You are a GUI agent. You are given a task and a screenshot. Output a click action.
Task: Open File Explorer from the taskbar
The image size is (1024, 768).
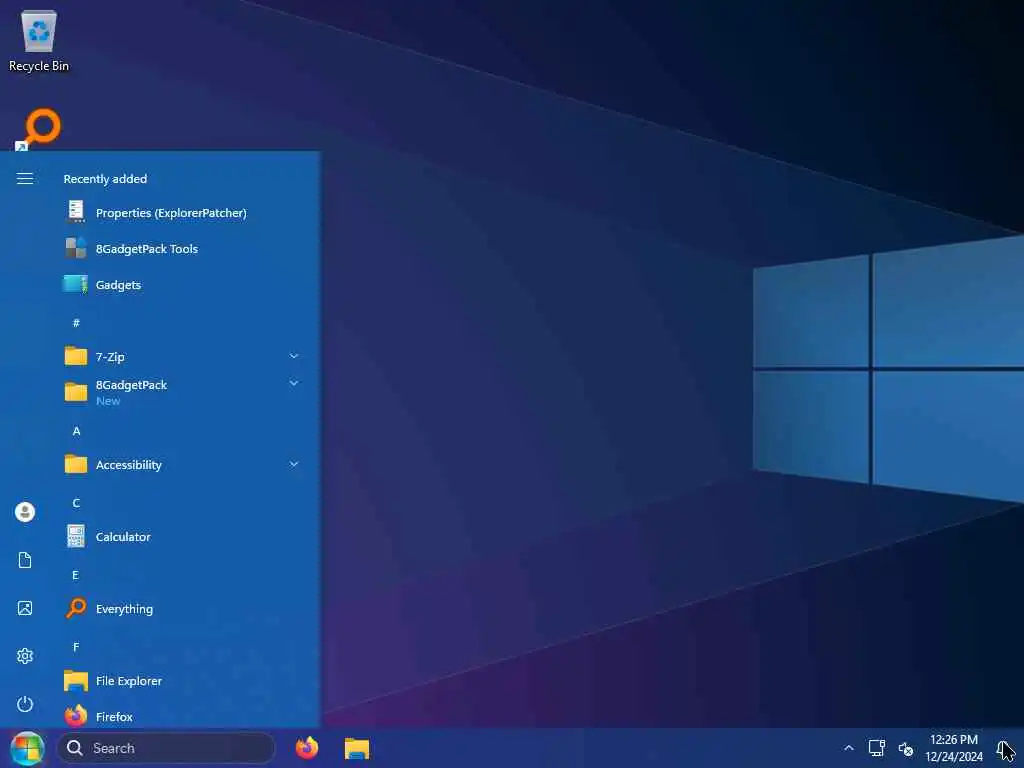point(357,748)
